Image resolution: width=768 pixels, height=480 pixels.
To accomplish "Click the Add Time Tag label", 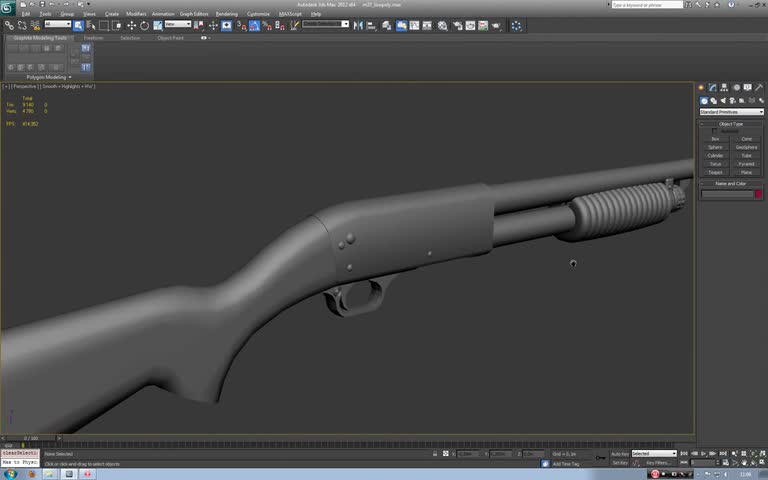I will pos(566,464).
